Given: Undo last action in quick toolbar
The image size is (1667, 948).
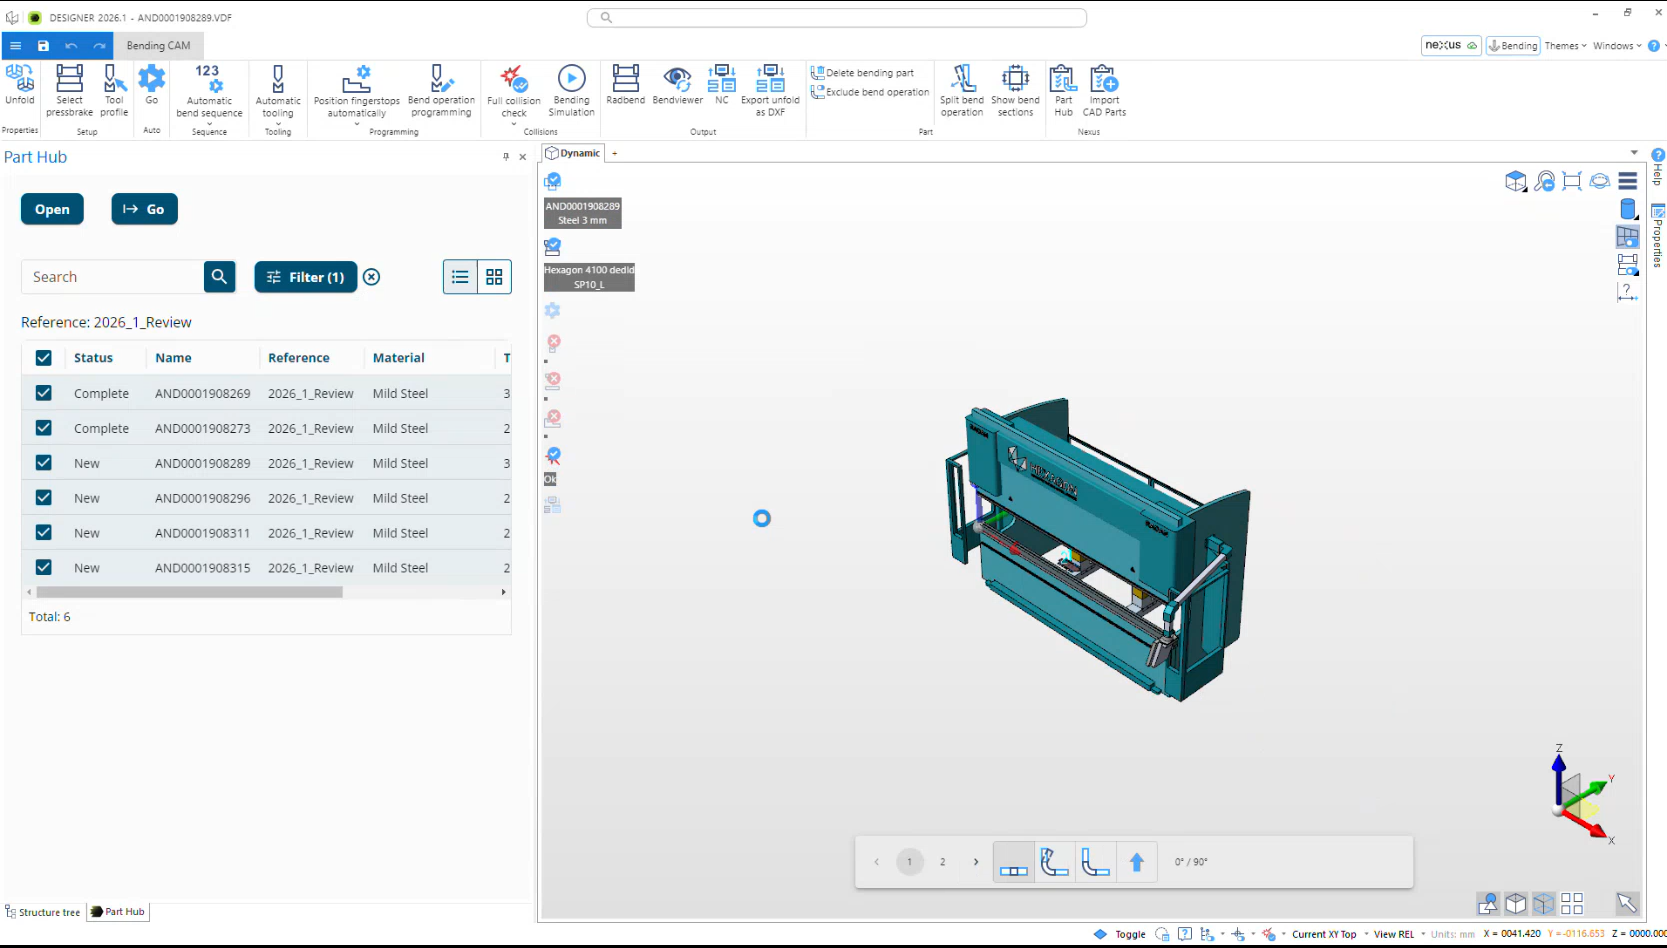Looking at the screenshot, I should pos(71,46).
